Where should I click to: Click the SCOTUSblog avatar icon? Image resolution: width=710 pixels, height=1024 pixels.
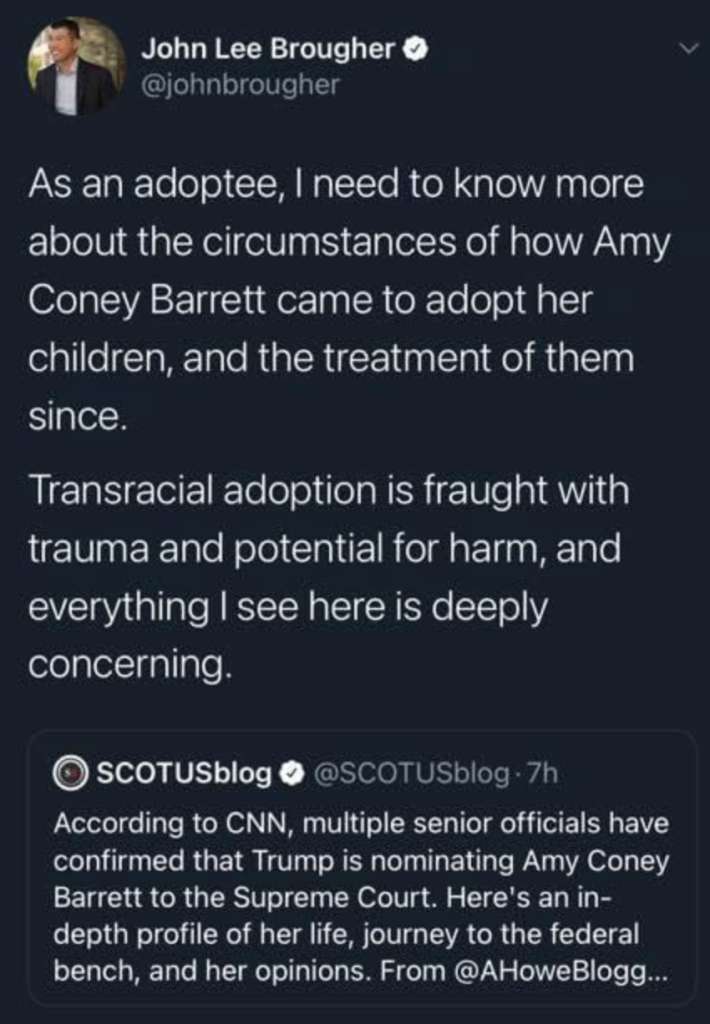coord(68,773)
